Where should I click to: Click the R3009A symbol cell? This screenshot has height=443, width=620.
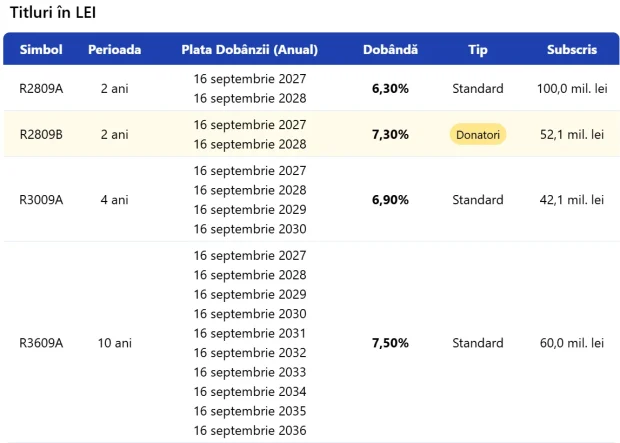[x=41, y=200]
